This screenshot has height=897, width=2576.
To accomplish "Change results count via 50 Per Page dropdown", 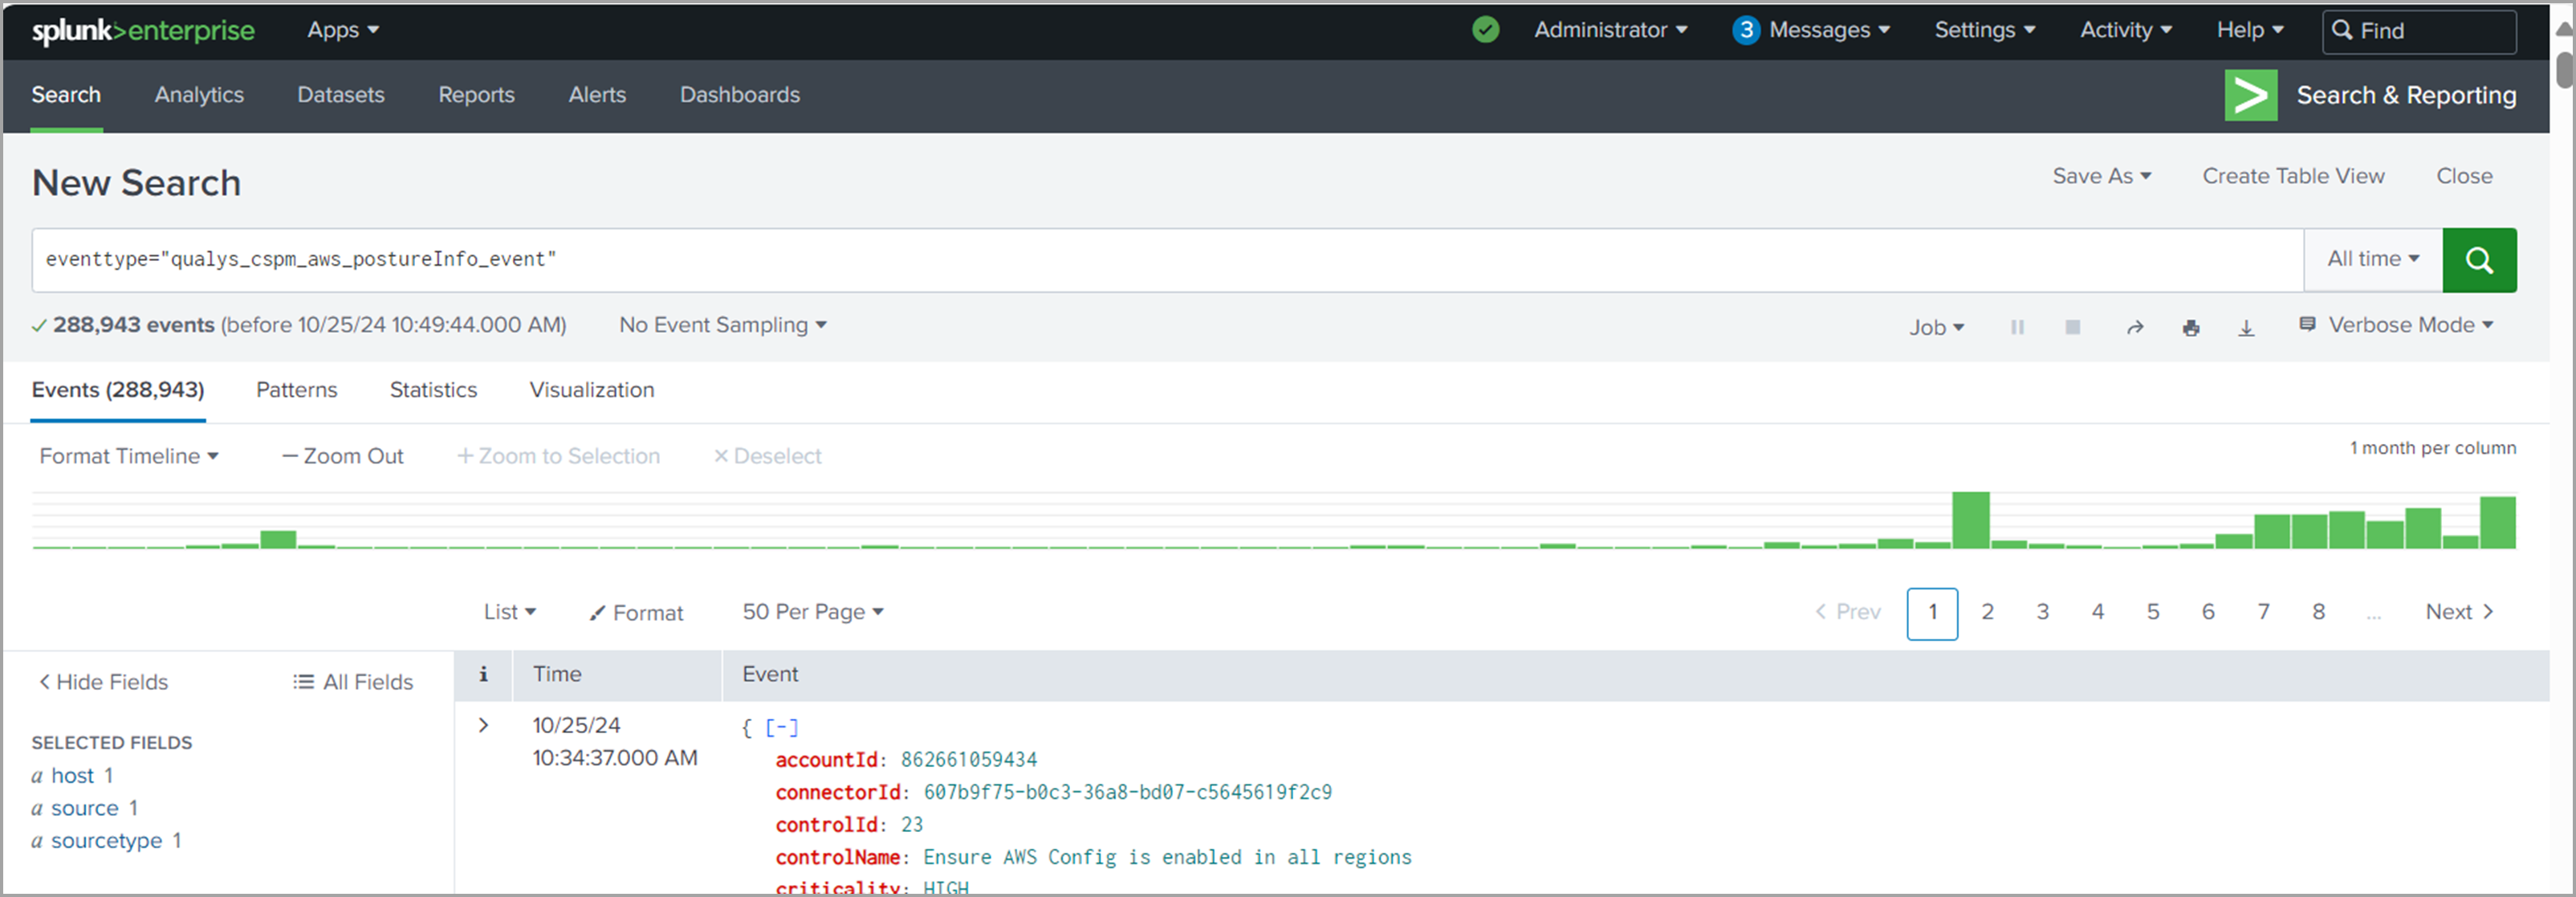I will (x=812, y=611).
